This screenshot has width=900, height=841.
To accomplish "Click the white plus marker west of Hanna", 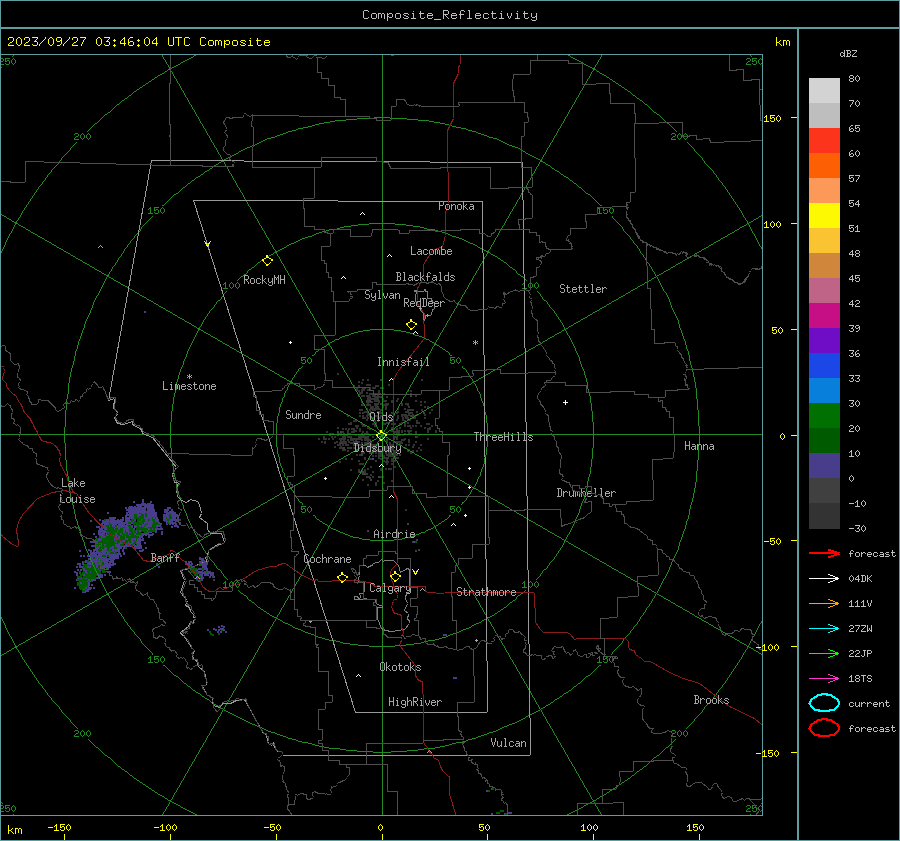I will tap(565, 402).
